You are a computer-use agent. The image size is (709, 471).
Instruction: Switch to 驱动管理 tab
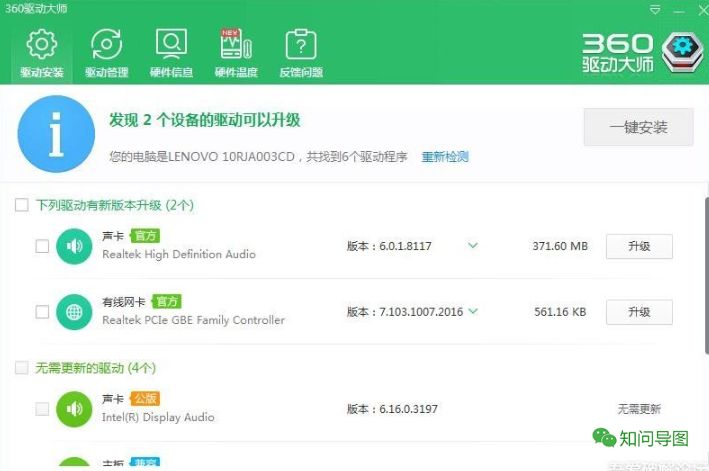(x=107, y=52)
